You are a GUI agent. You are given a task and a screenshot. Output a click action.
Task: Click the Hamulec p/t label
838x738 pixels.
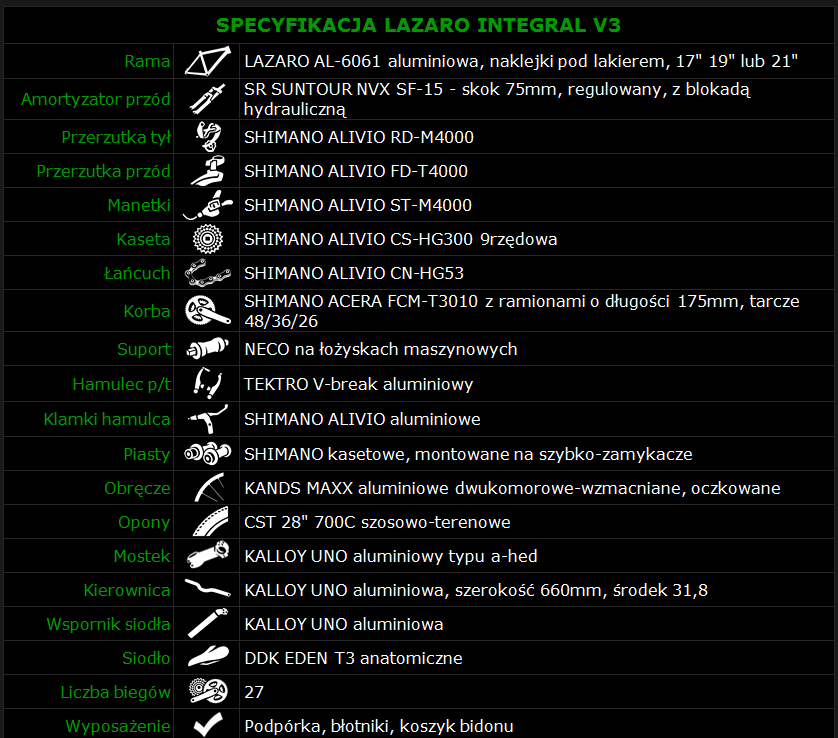point(122,384)
